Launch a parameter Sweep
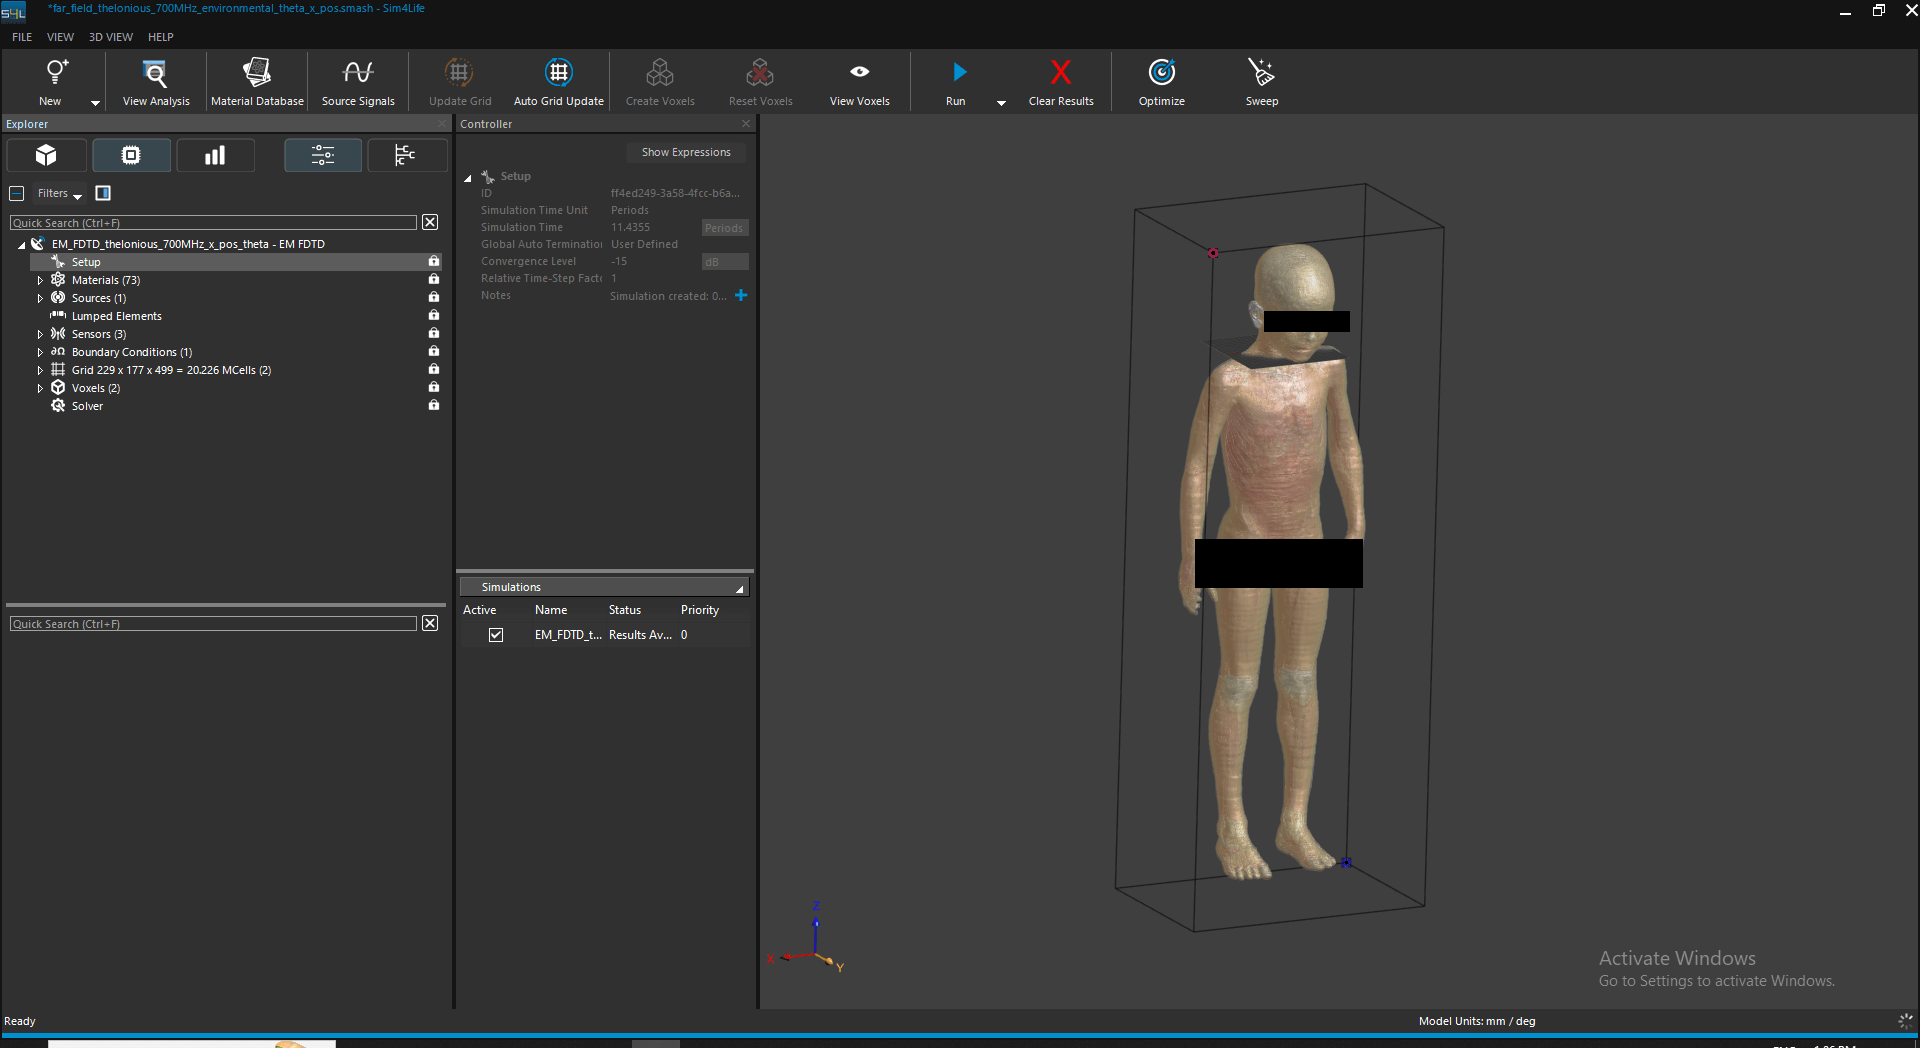The width and height of the screenshot is (1920, 1048). pos(1261,81)
